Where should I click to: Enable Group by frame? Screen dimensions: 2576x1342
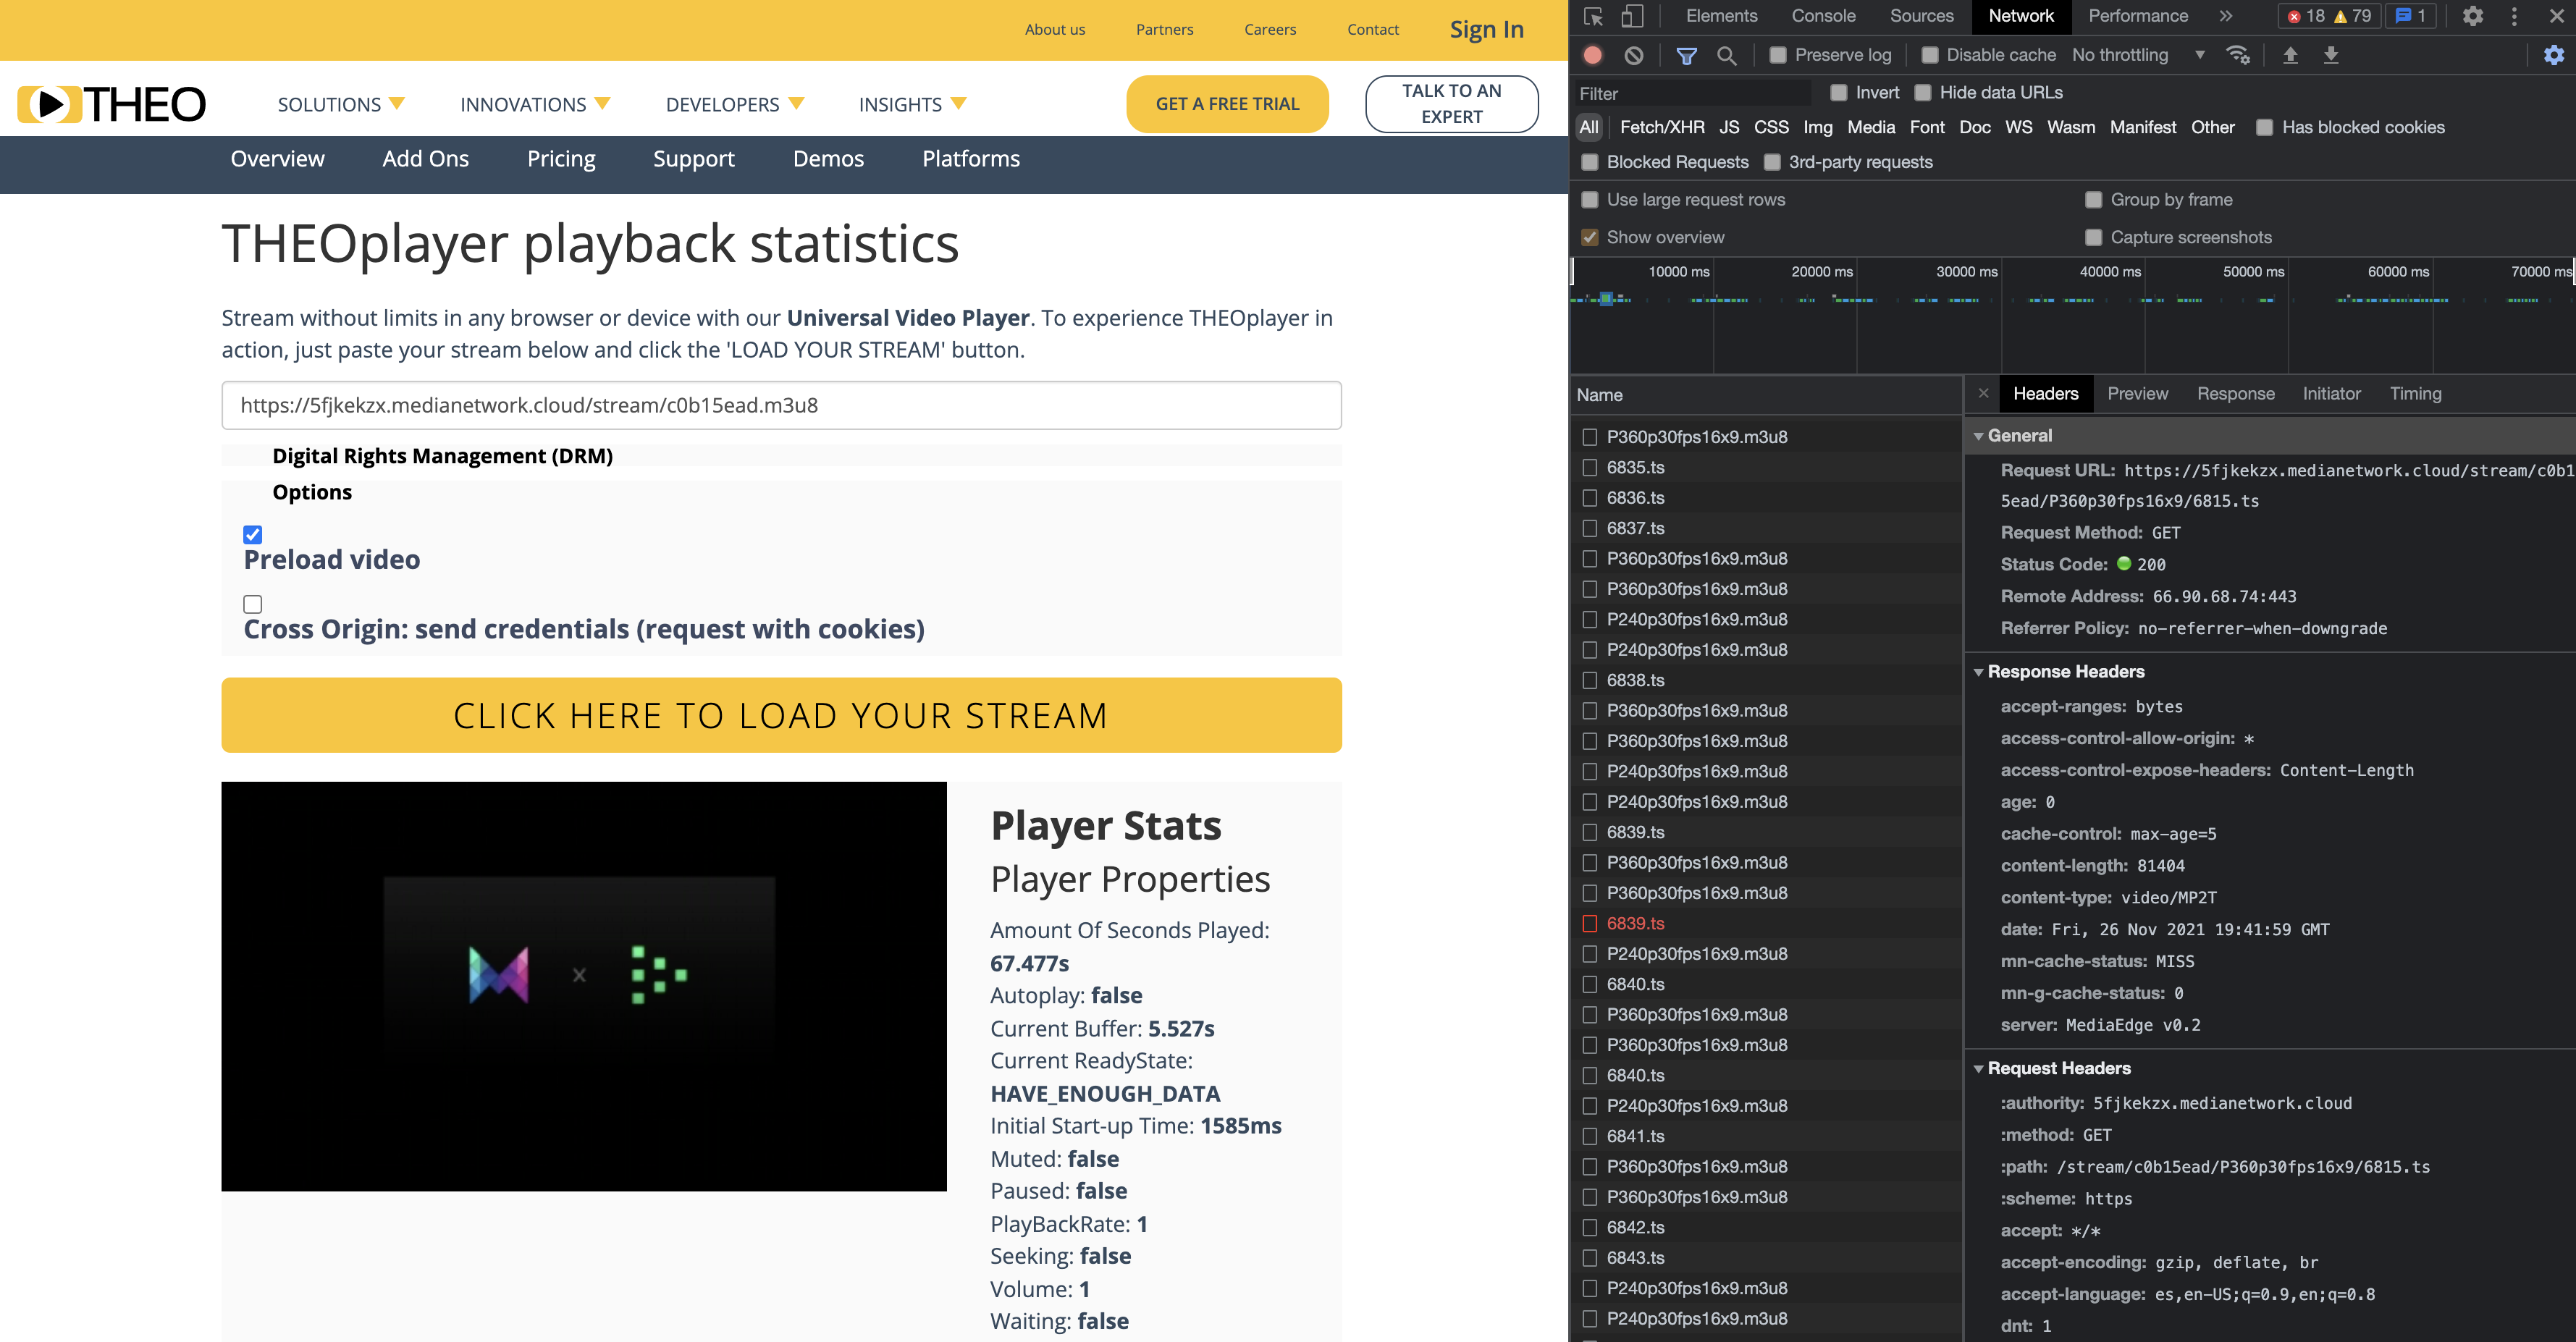2093,200
